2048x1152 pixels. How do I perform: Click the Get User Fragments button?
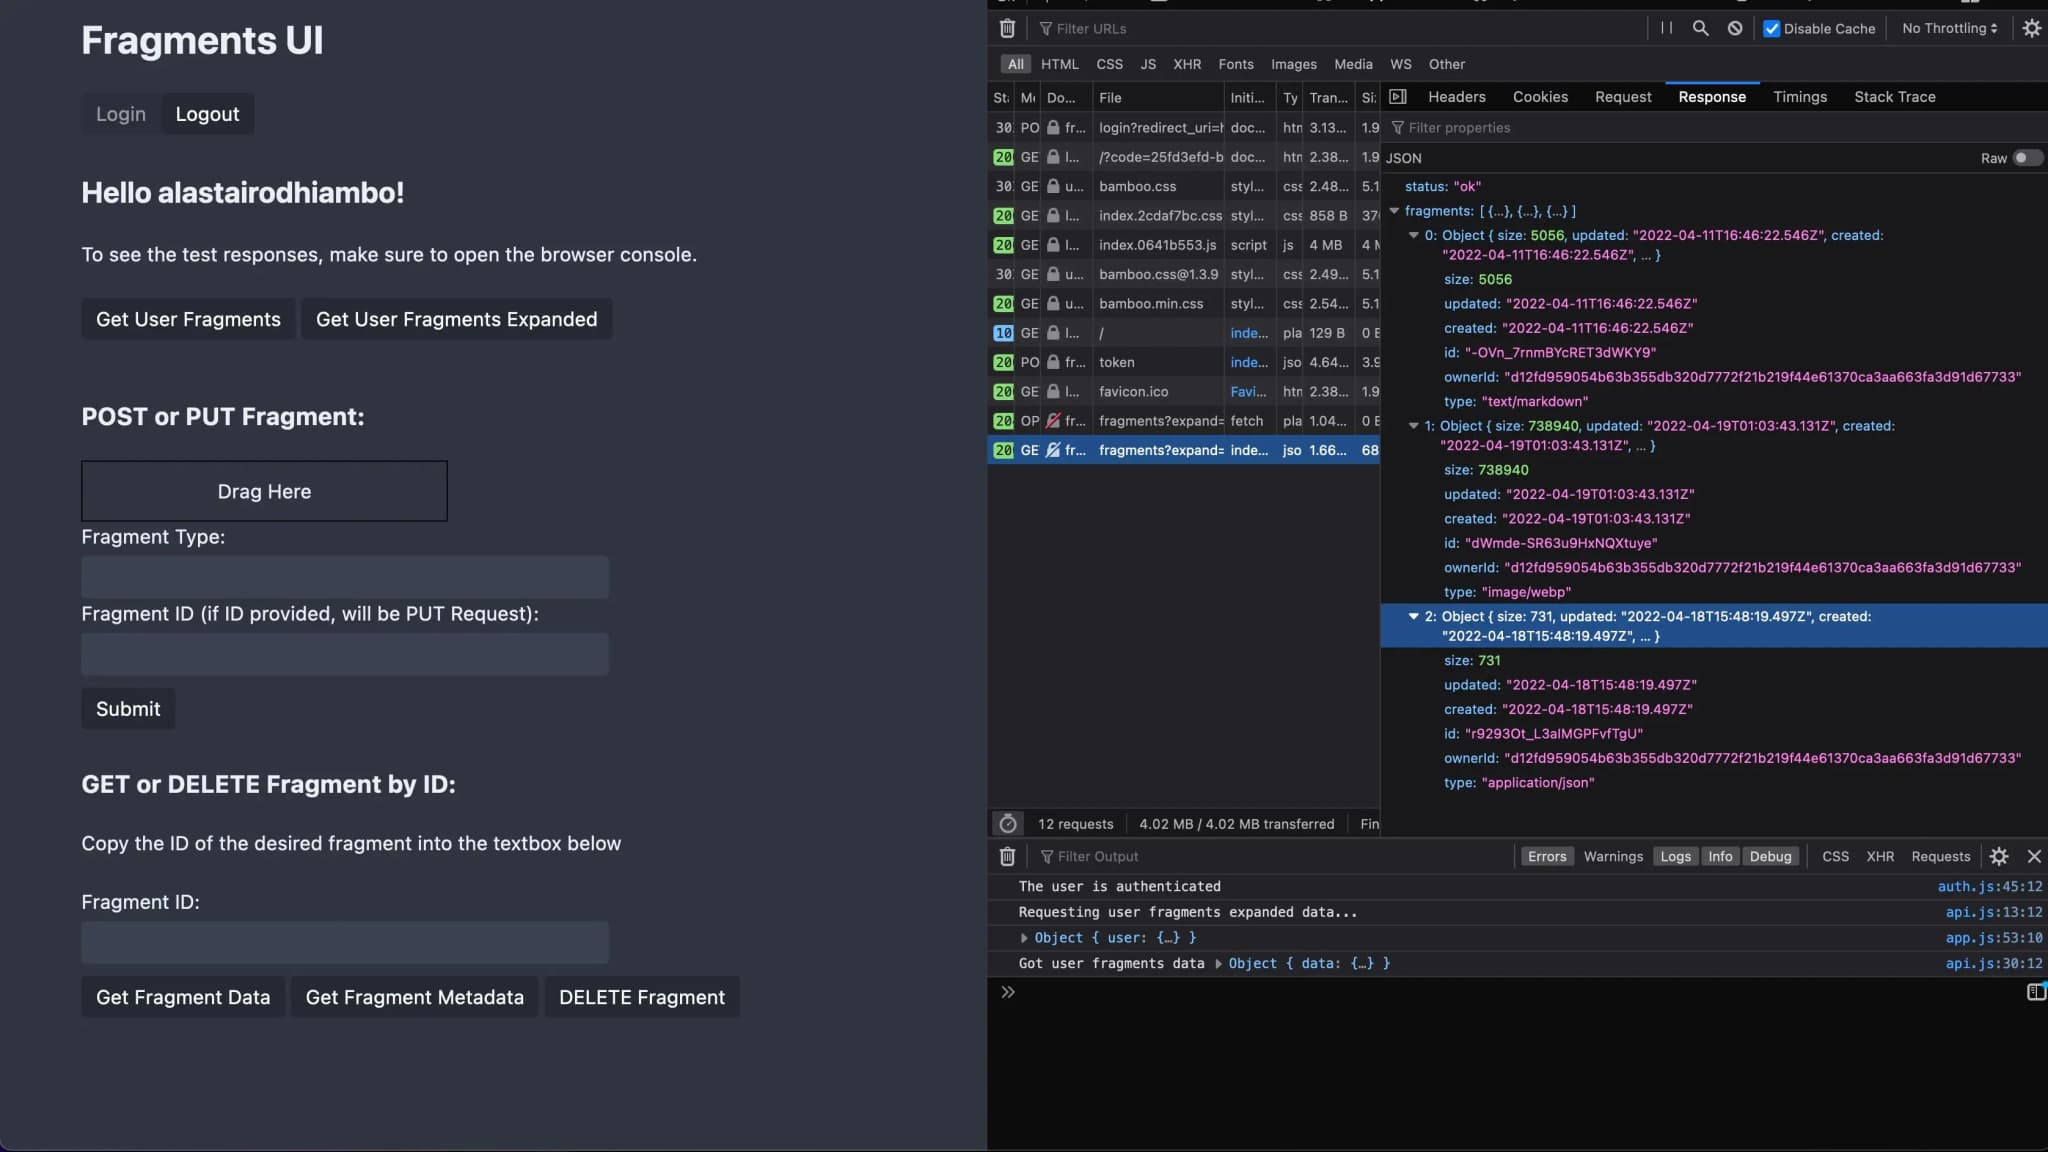(188, 319)
